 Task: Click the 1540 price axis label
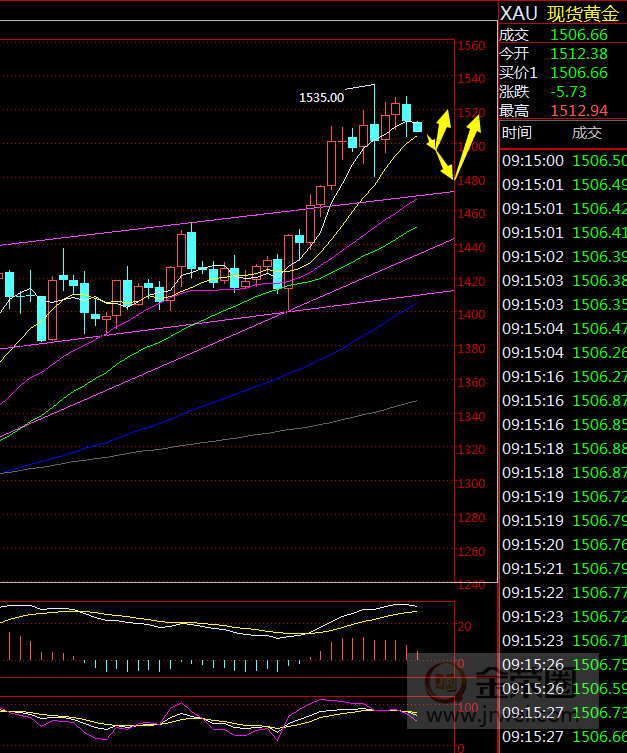click(x=471, y=78)
